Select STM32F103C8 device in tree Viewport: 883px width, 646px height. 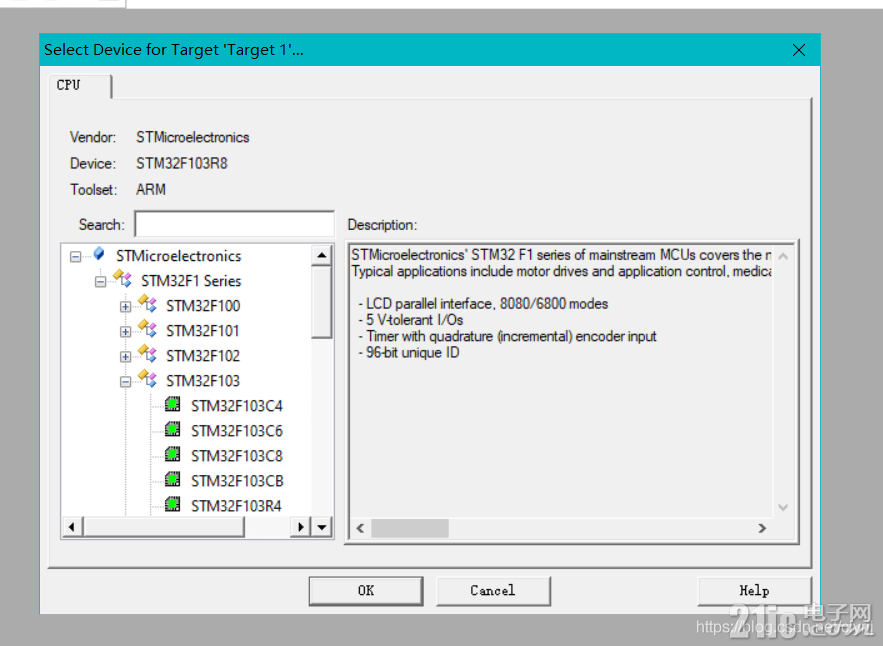coord(237,456)
